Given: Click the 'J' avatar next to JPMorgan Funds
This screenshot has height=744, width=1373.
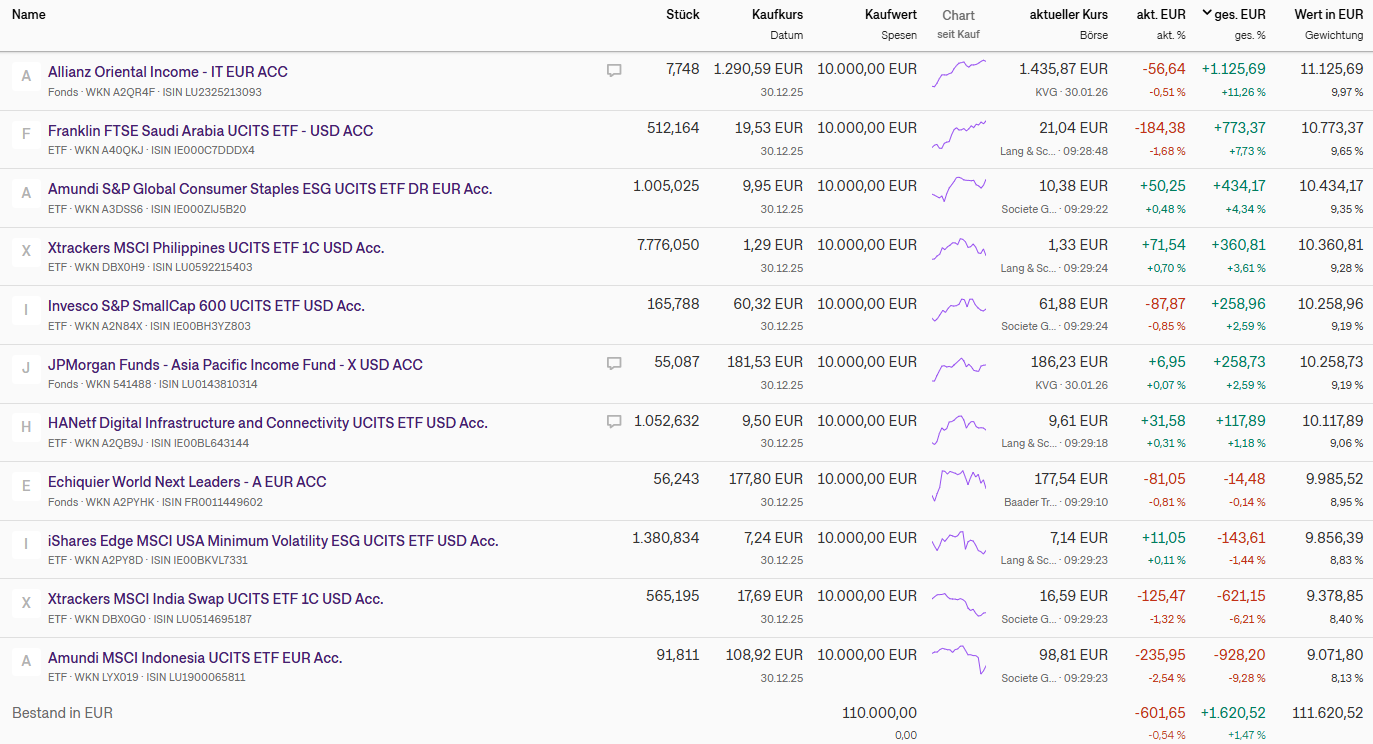Looking at the screenshot, I should coord(26,369).
